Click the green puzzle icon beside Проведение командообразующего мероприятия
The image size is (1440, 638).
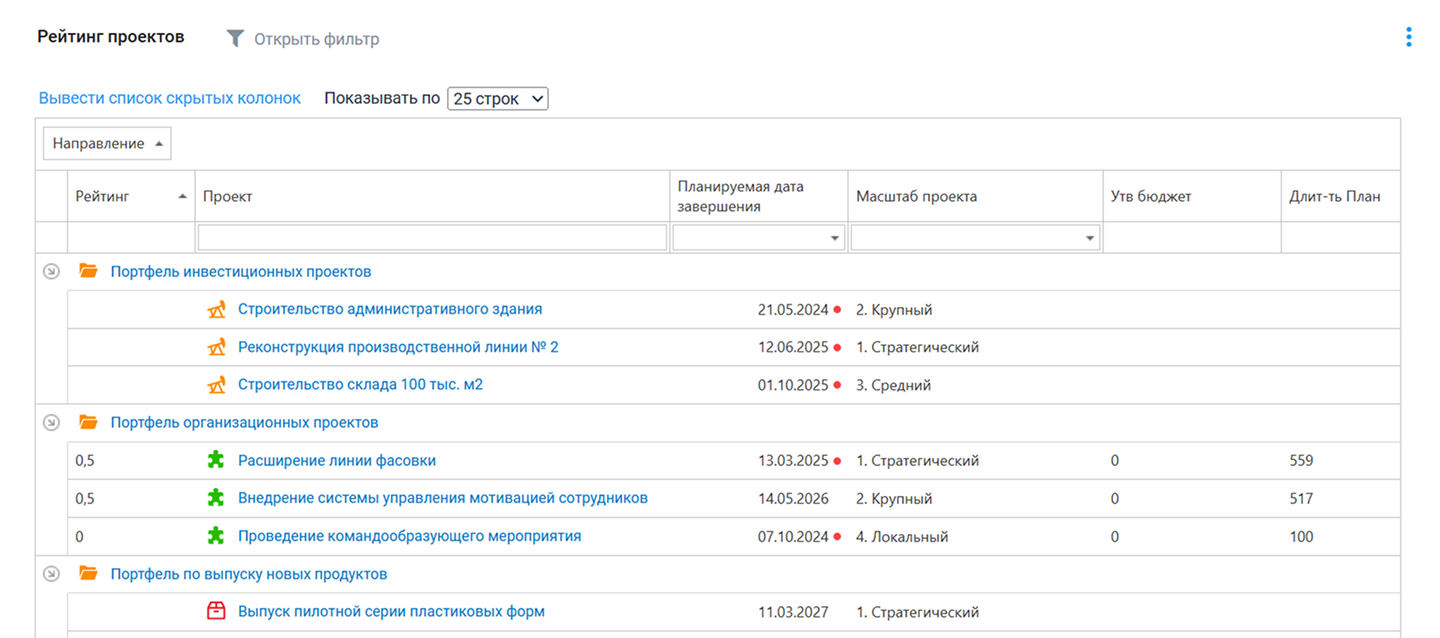(x=216, y=537)
